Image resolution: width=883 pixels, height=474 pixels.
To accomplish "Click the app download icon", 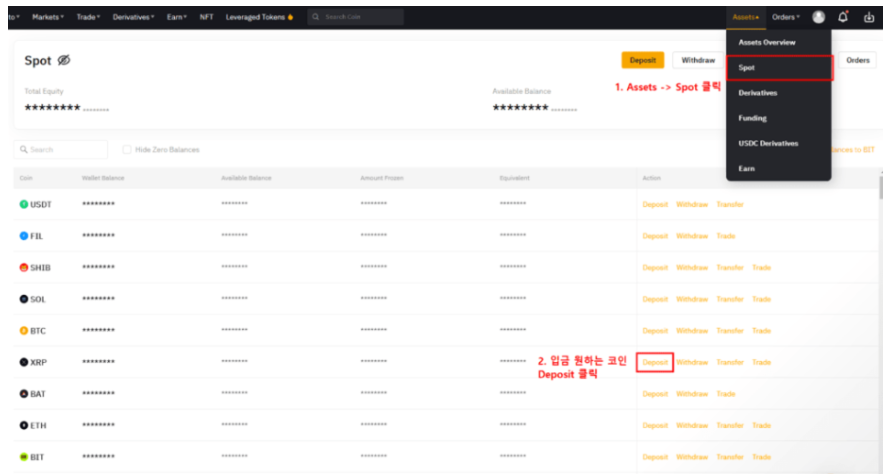I will [x=869, y=17].
